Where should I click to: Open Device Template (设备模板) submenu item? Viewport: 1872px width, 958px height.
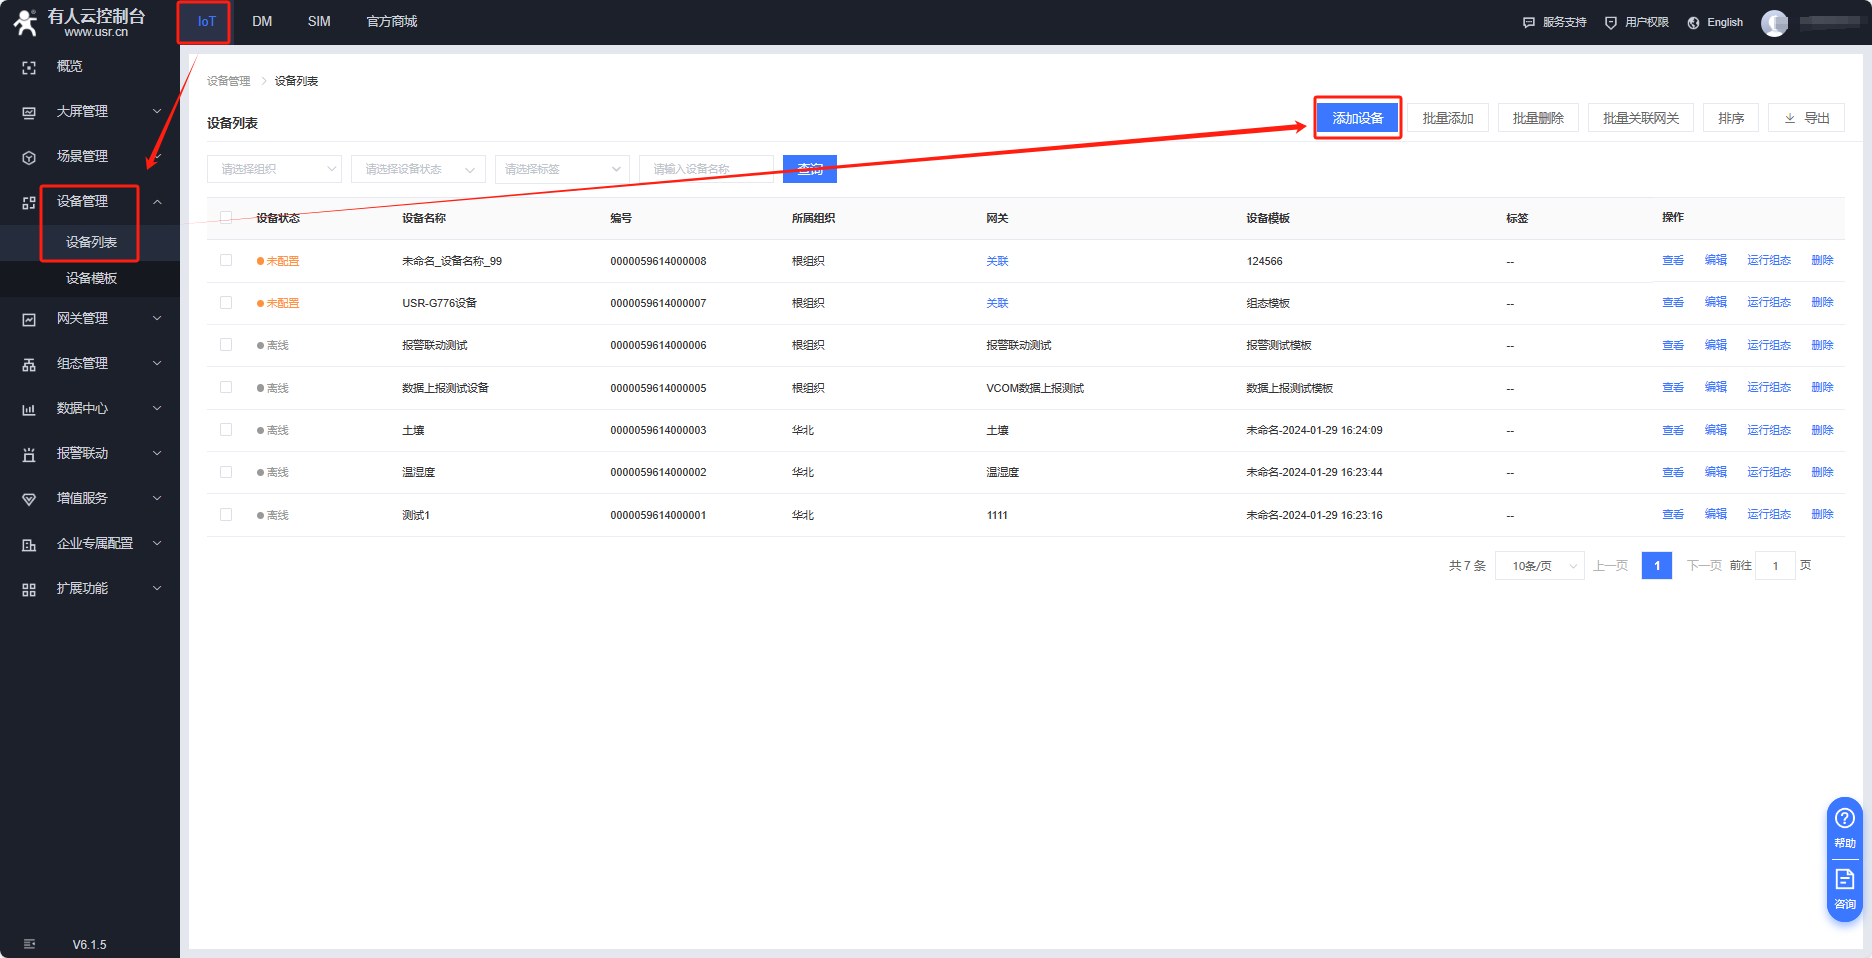(x=91, y=278)
